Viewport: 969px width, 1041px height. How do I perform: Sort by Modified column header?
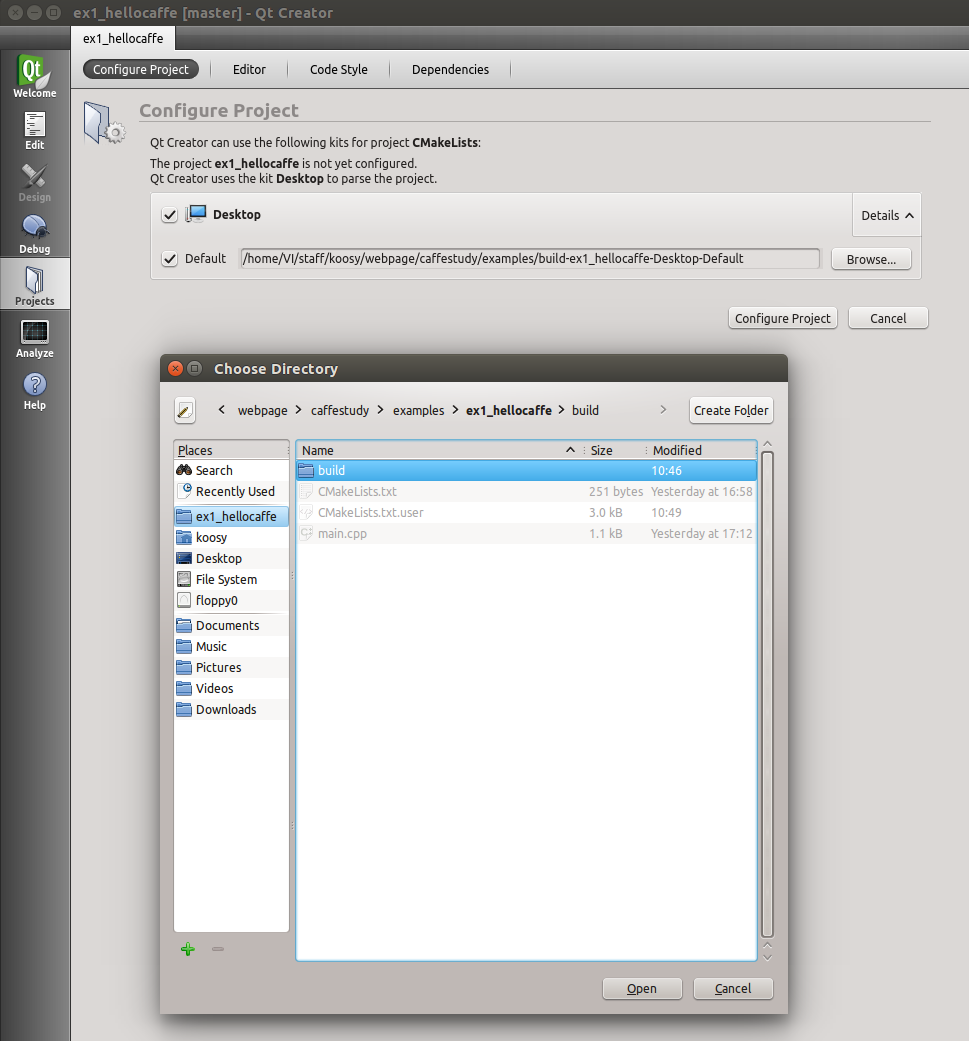click(701, 451)
